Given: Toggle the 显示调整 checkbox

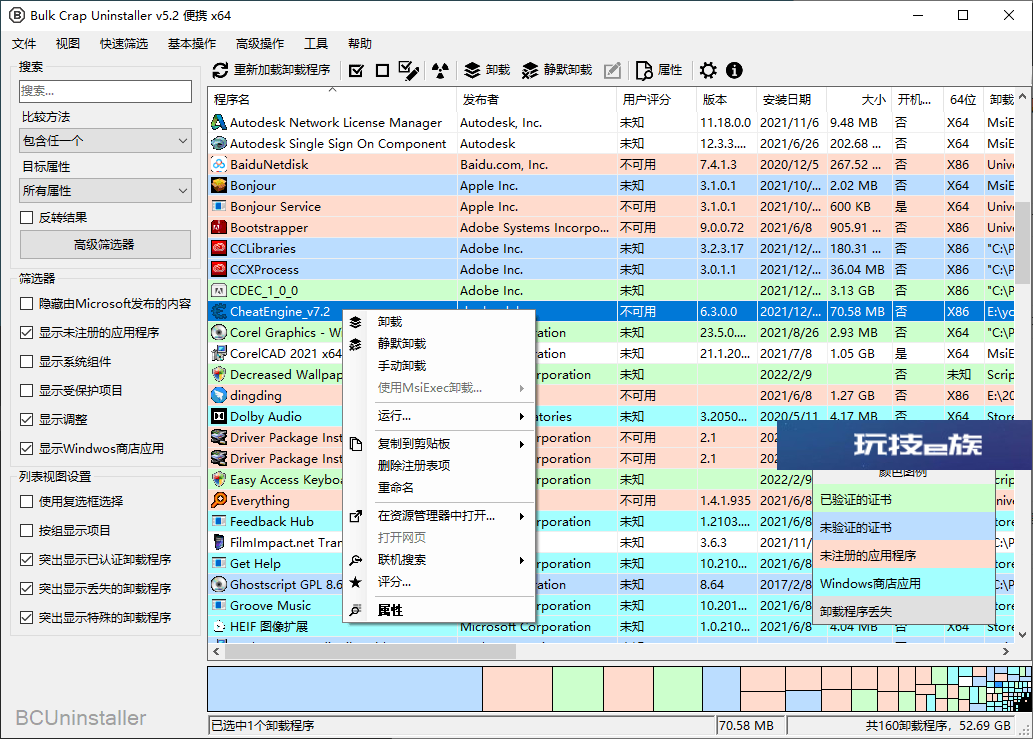Looking at the screenshot, I should tap(27, 420).
